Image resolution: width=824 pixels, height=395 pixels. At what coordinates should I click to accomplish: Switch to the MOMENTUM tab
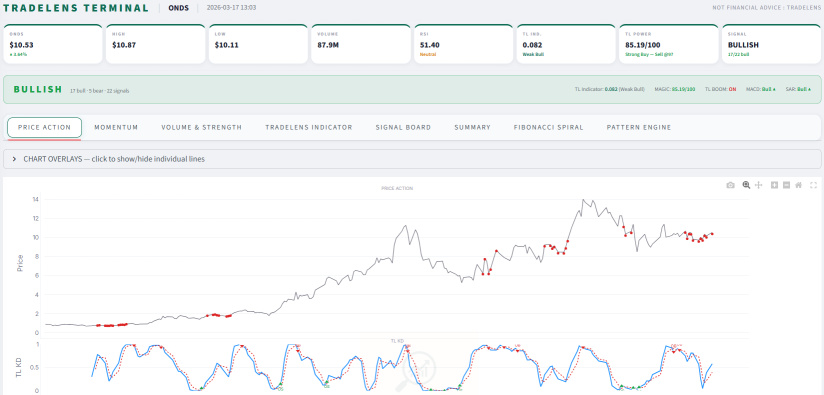coord(116,128)
